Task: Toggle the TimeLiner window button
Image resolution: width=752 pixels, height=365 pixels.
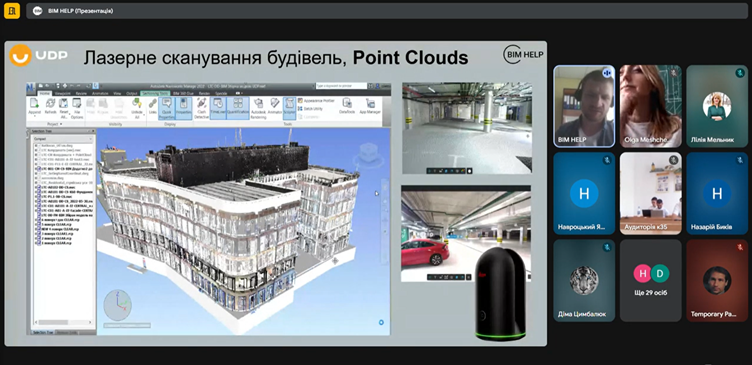Action: [218, 108]
